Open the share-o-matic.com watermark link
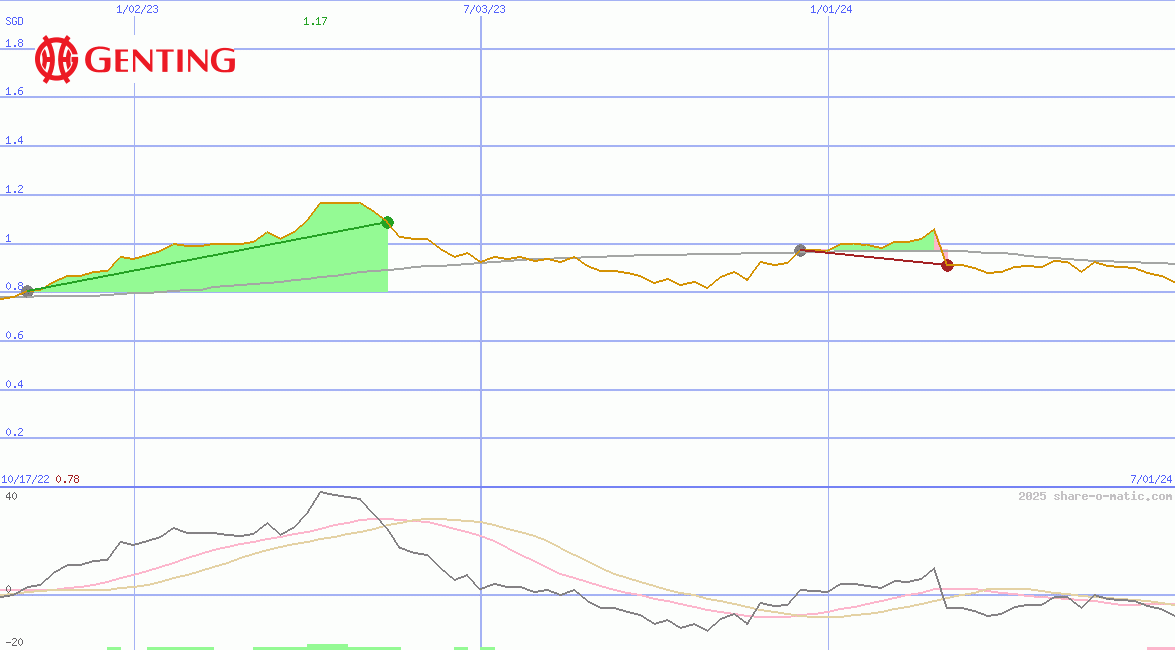The width and height of the screenshot is (1175, 650). click(x=1095, y=496)
